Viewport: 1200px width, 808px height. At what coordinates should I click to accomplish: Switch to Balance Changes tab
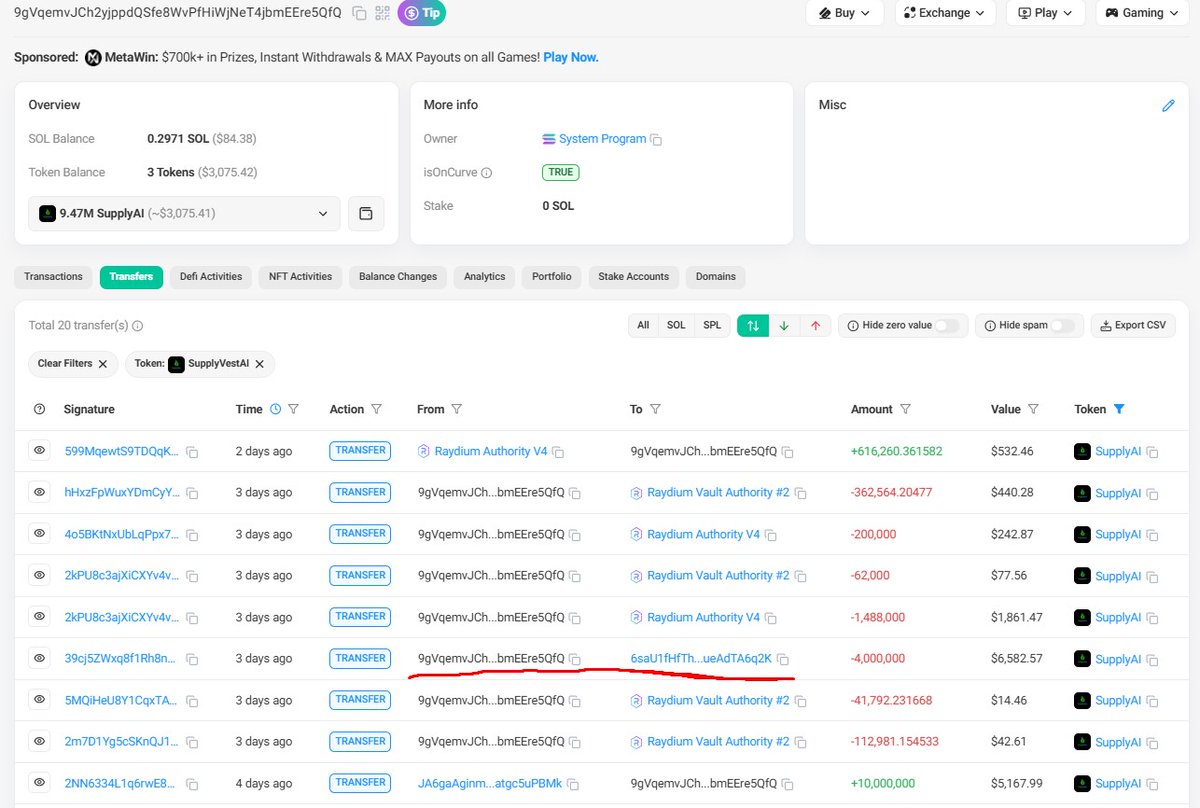(398, 277)
